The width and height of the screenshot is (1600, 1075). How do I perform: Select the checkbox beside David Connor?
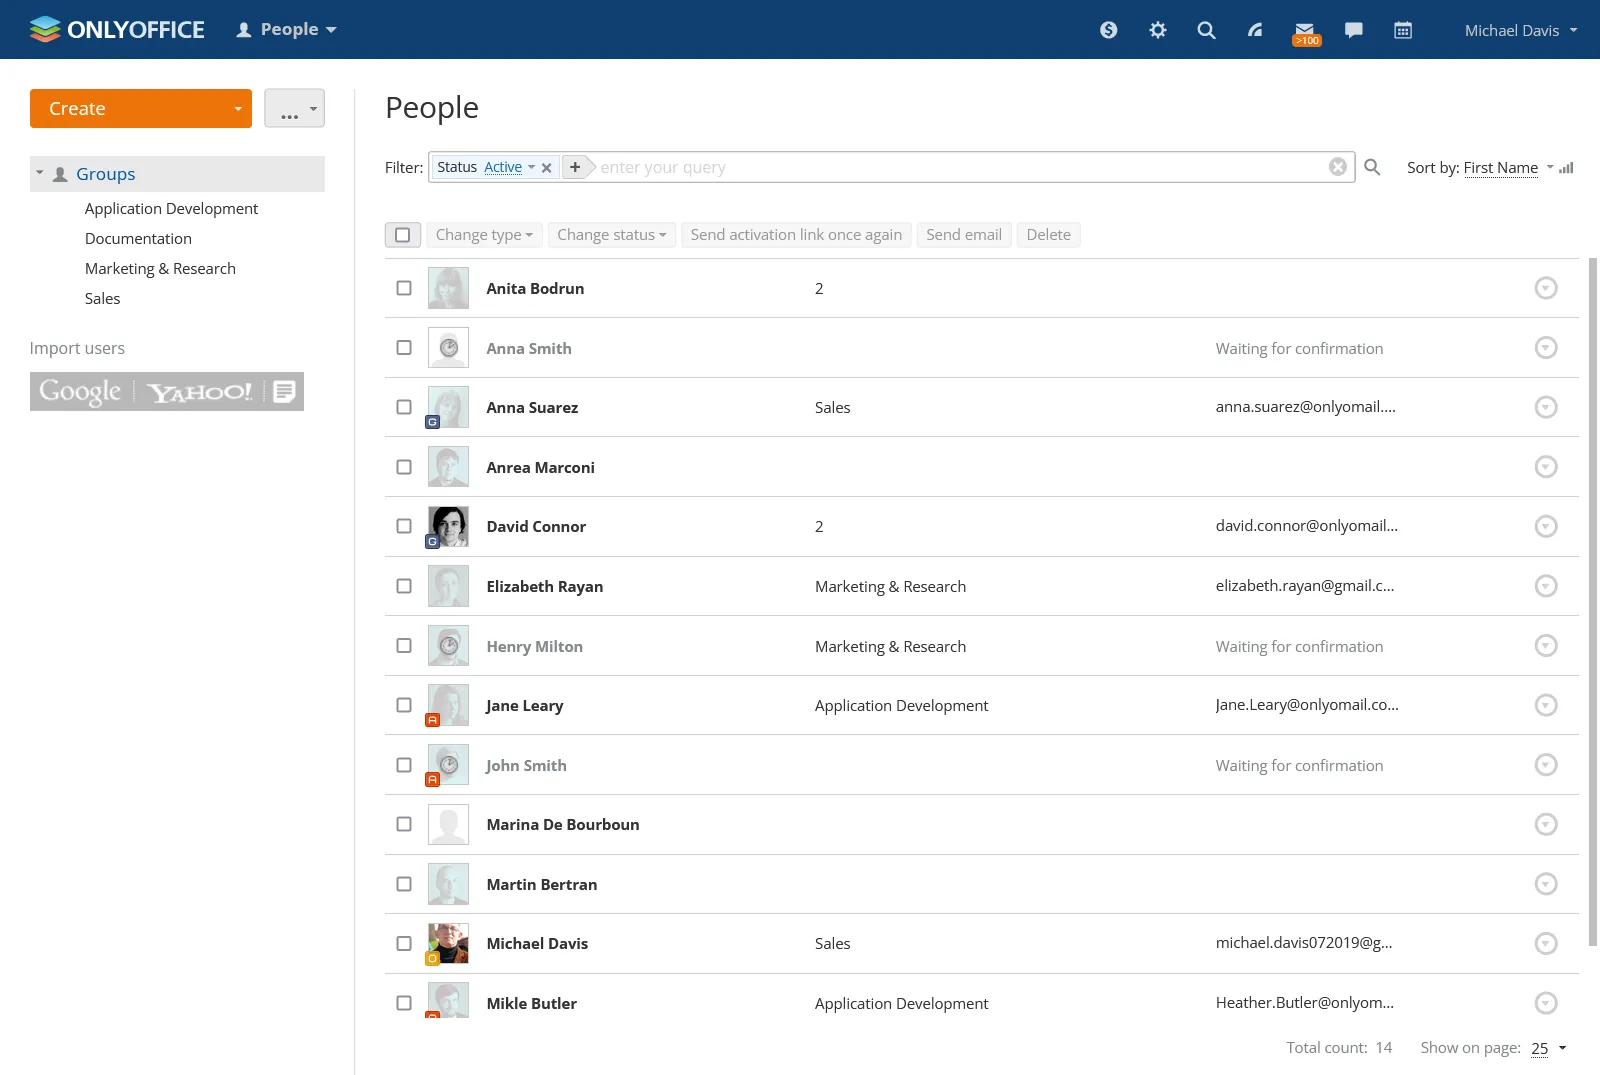(x=403, y=526)
